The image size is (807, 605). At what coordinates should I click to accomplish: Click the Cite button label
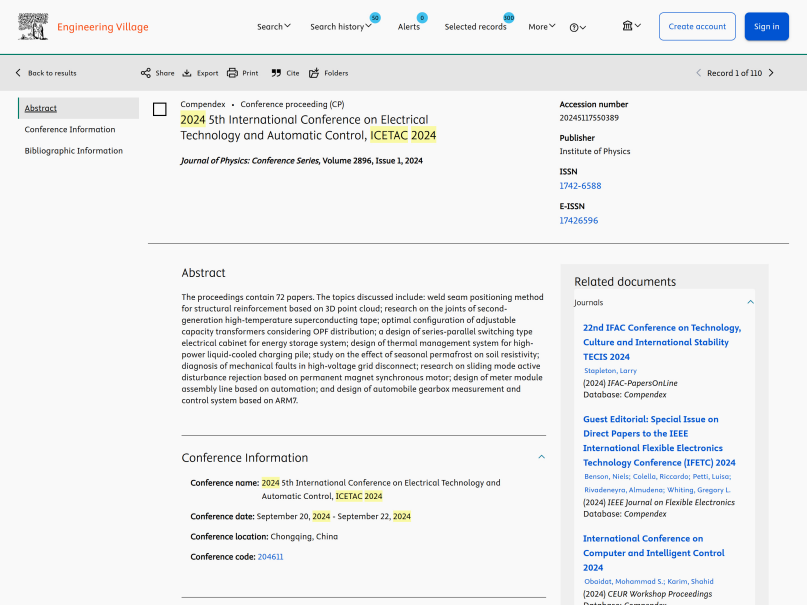pyautogui.click(x=293, y=73)
